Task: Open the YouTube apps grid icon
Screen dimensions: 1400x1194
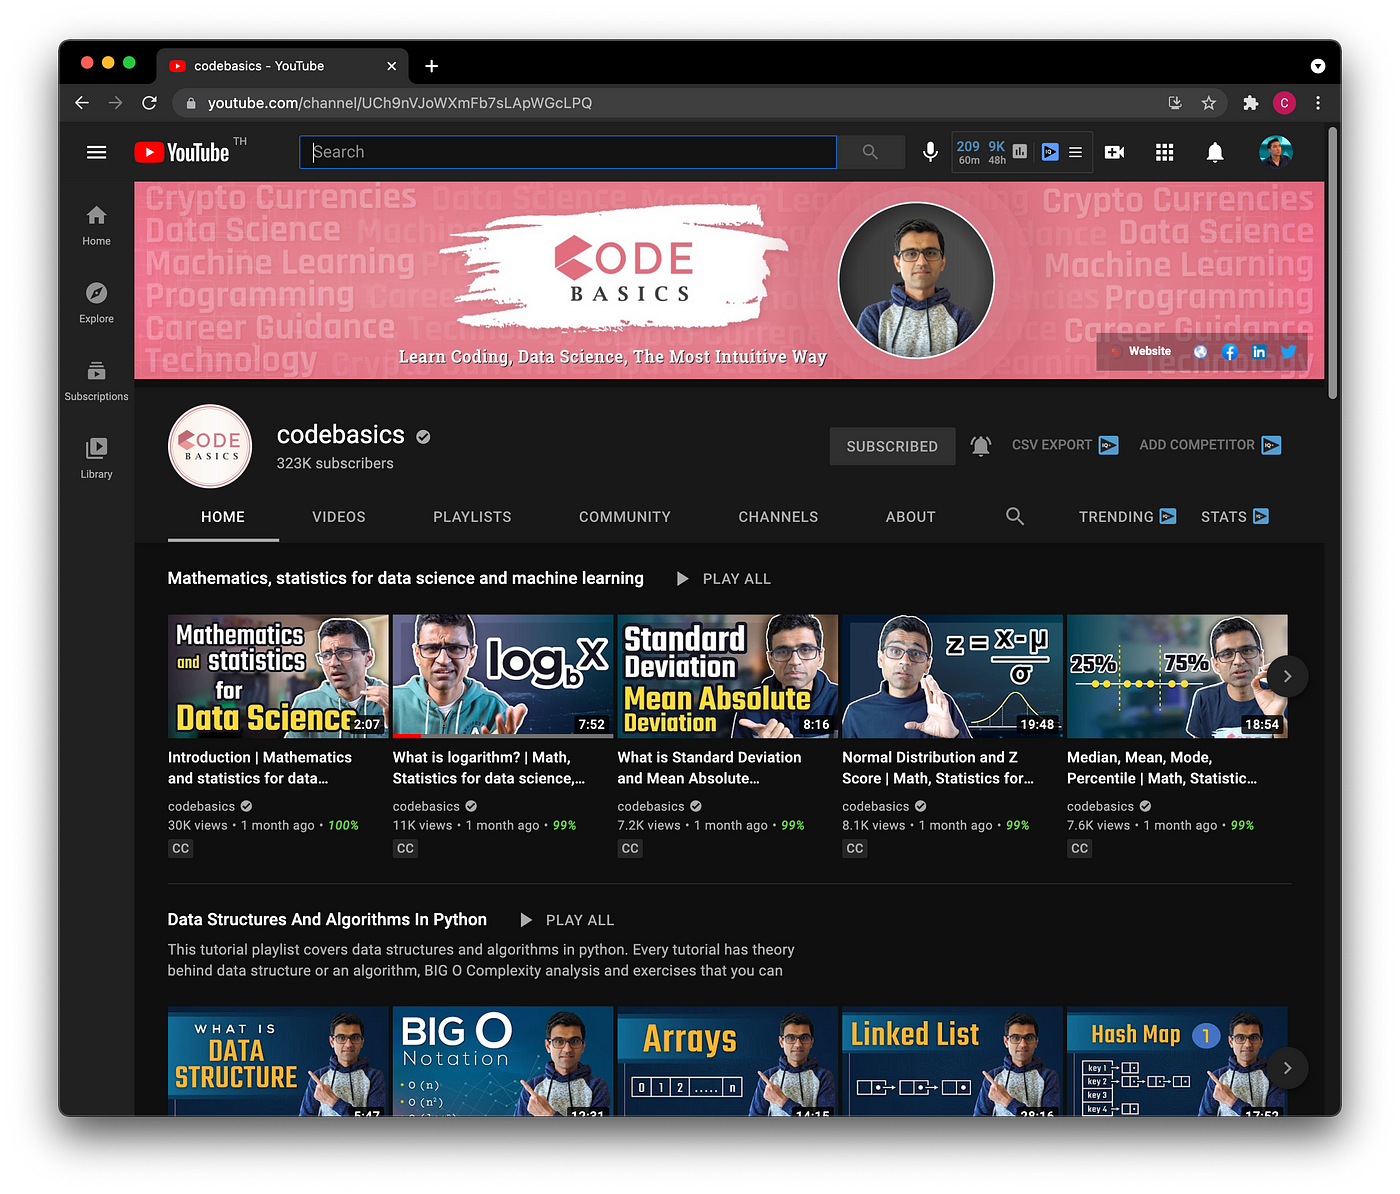Action: pos(1164,152)
